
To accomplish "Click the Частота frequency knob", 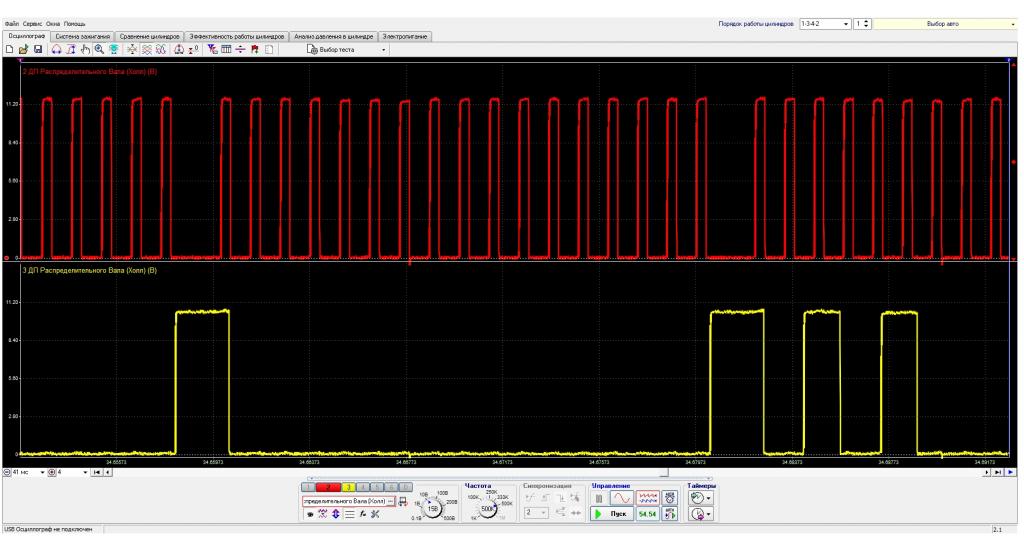I will tap(488, 508).
